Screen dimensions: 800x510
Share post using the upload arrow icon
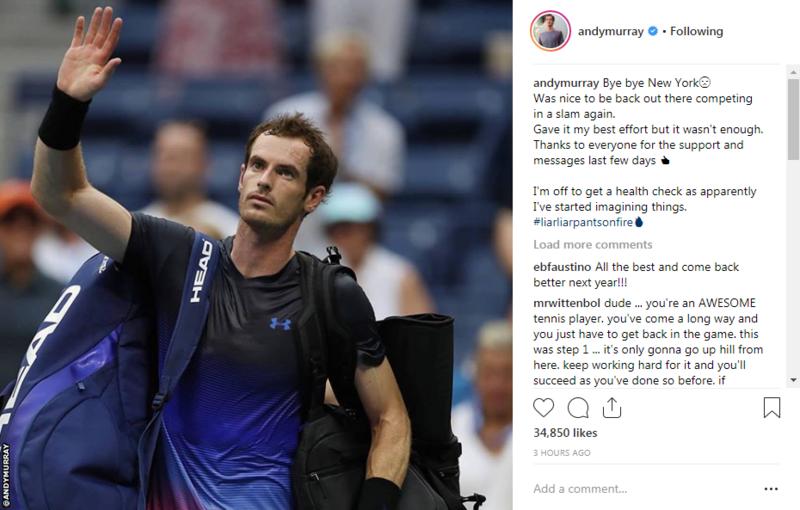click(612, 407)
